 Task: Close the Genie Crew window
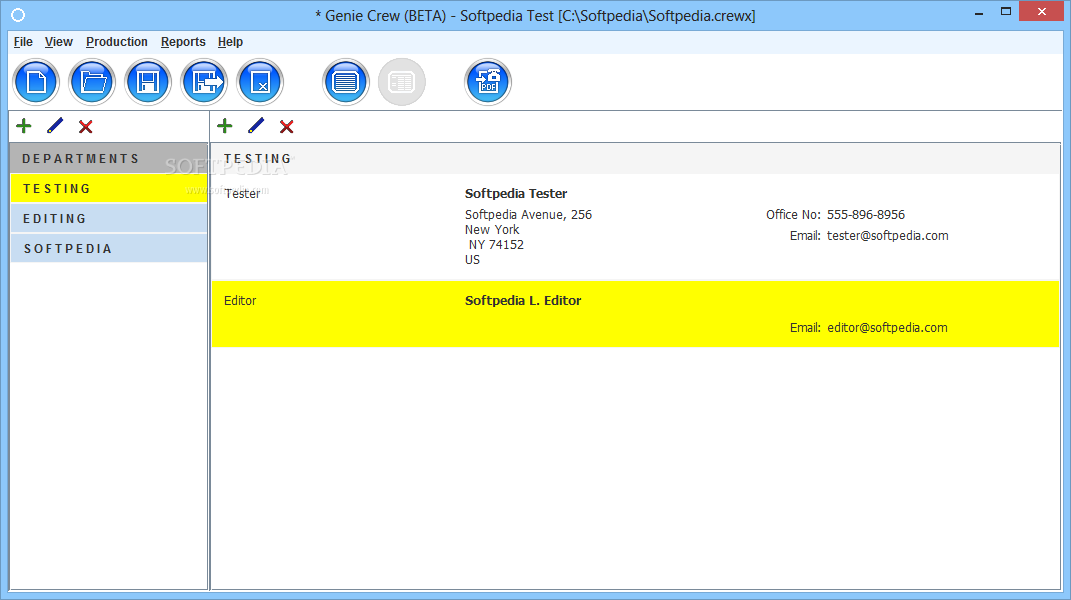tap(1042, 12)
